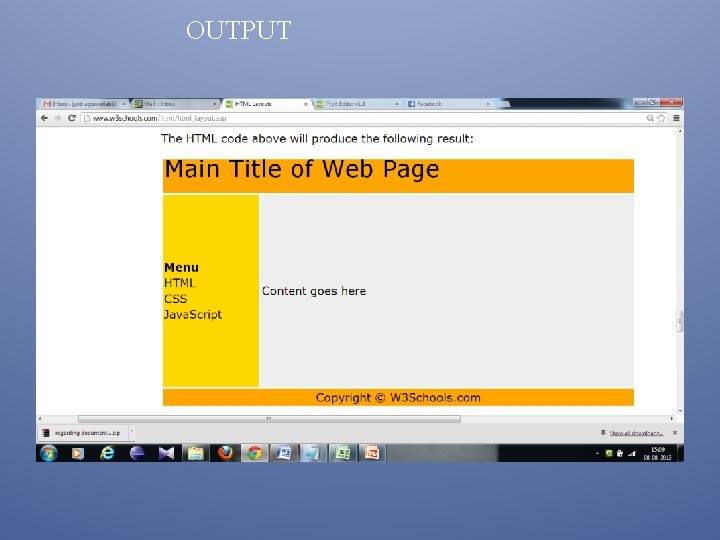Close the Tryit Editor tab
Image resolution: width=720 pixels, height=540 pixels.
(x=397, y=104)
